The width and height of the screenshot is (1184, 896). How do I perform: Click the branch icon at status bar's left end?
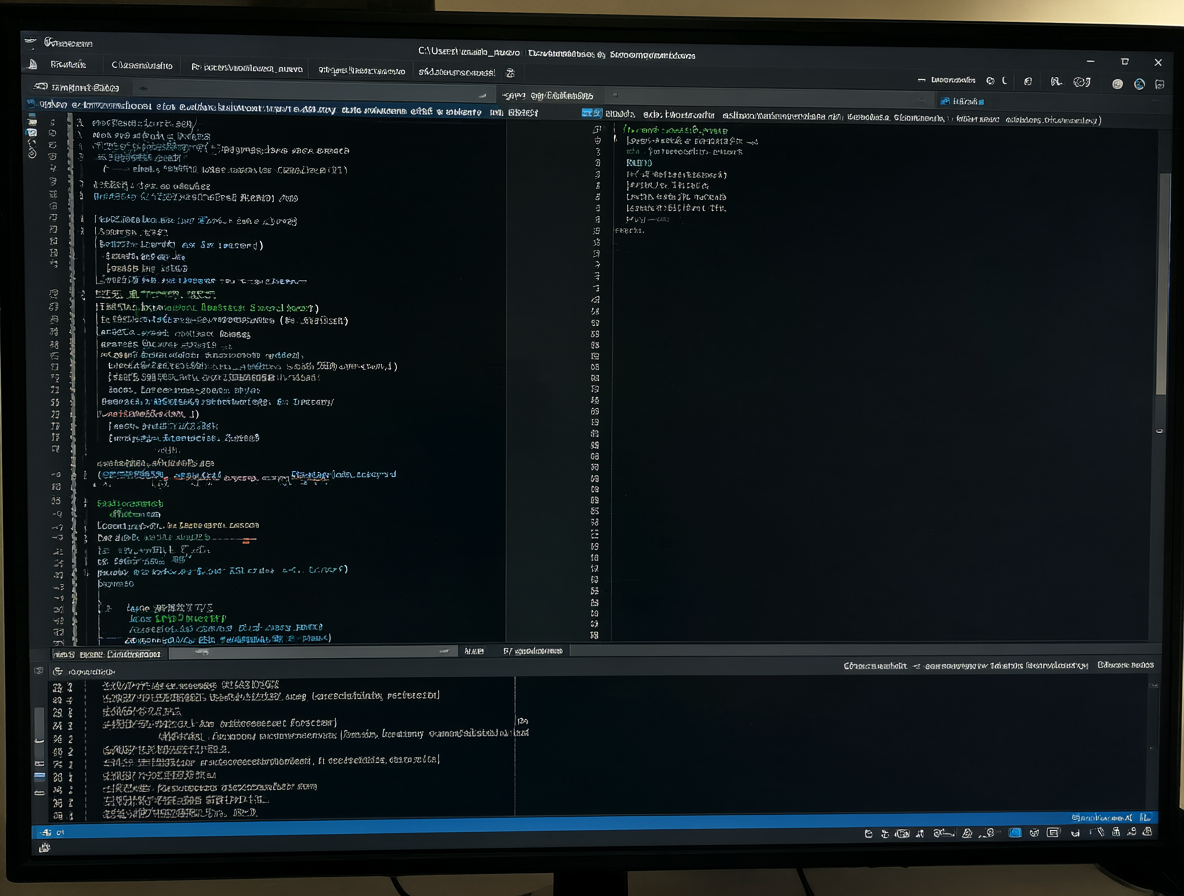pyautogui.click(x=47, y=832)
